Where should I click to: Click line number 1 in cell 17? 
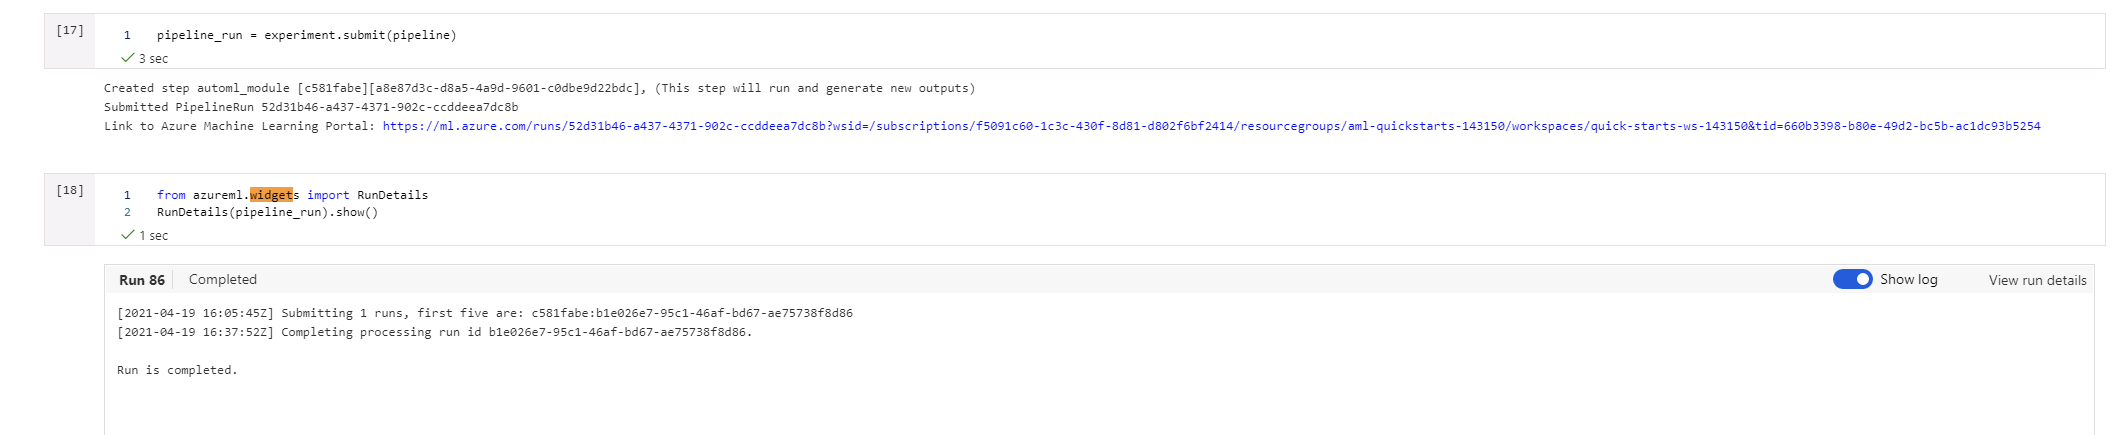(x=127, y=35)
